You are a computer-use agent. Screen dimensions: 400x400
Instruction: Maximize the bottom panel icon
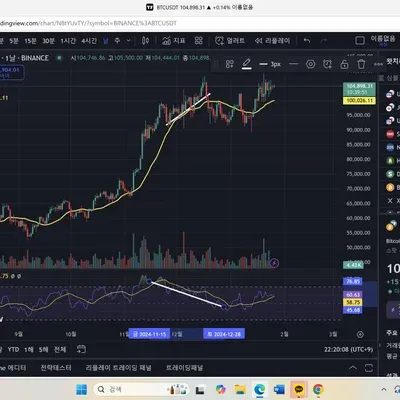369,368
